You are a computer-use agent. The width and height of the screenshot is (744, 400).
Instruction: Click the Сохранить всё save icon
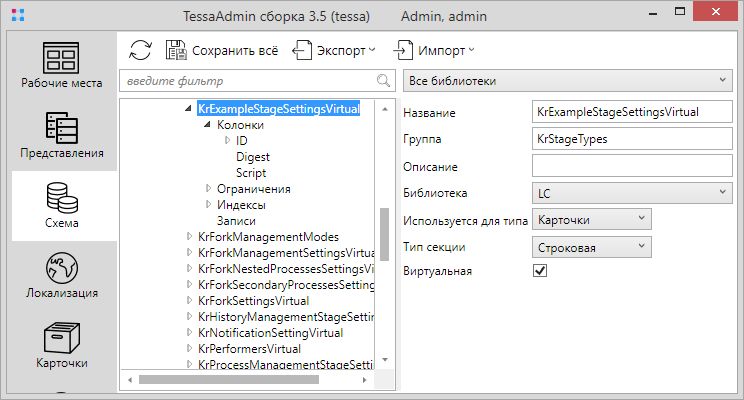(x=176, y=49)
